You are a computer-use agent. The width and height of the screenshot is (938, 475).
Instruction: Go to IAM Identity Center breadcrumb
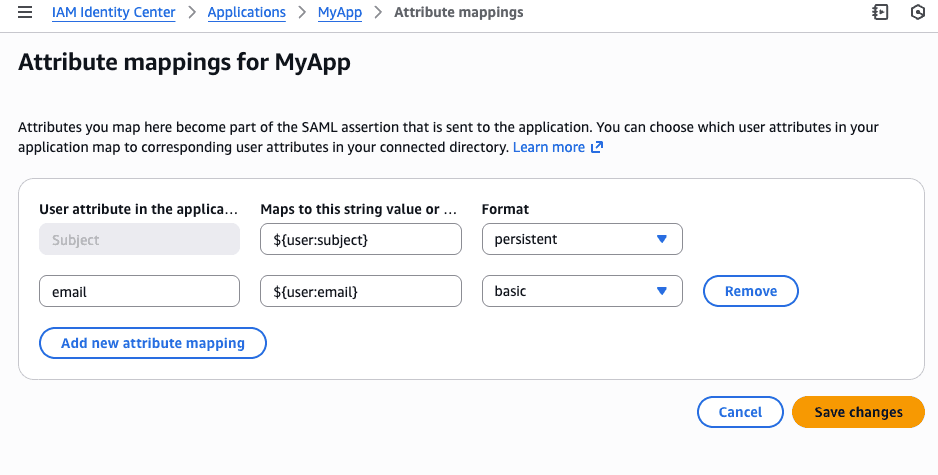[113, 13]
